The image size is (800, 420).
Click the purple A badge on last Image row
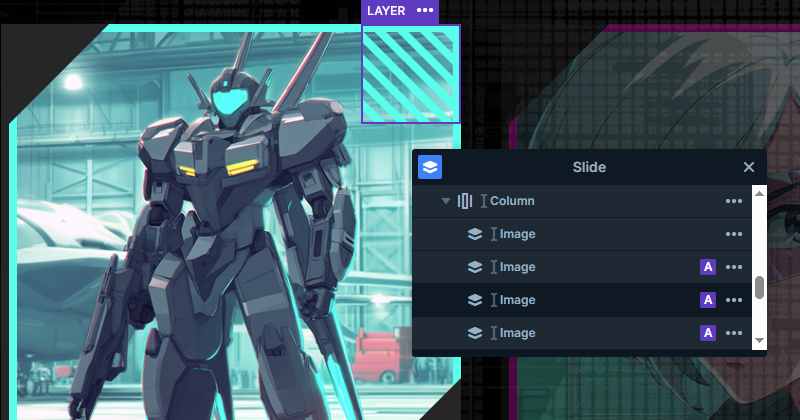708,333
